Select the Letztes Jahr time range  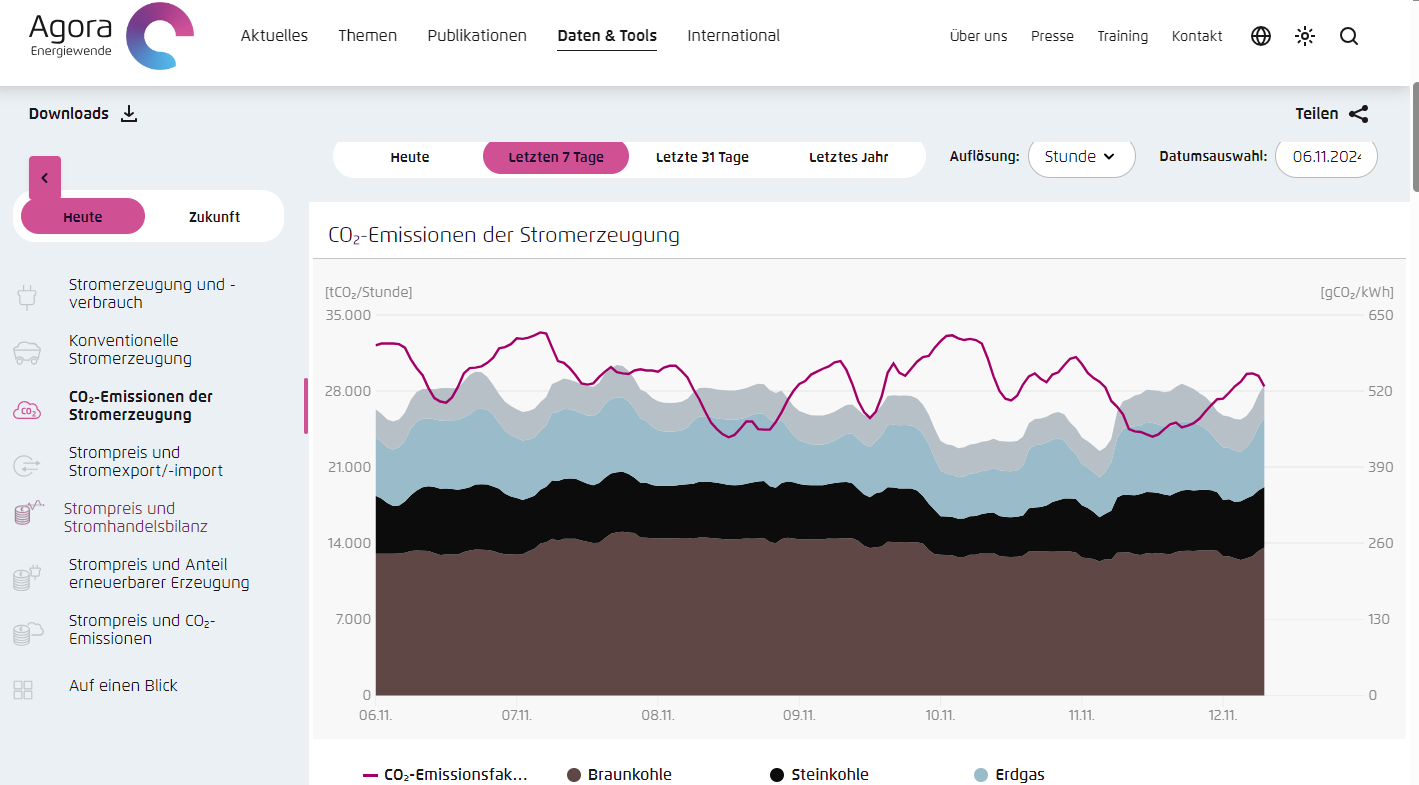coord(848,157)
